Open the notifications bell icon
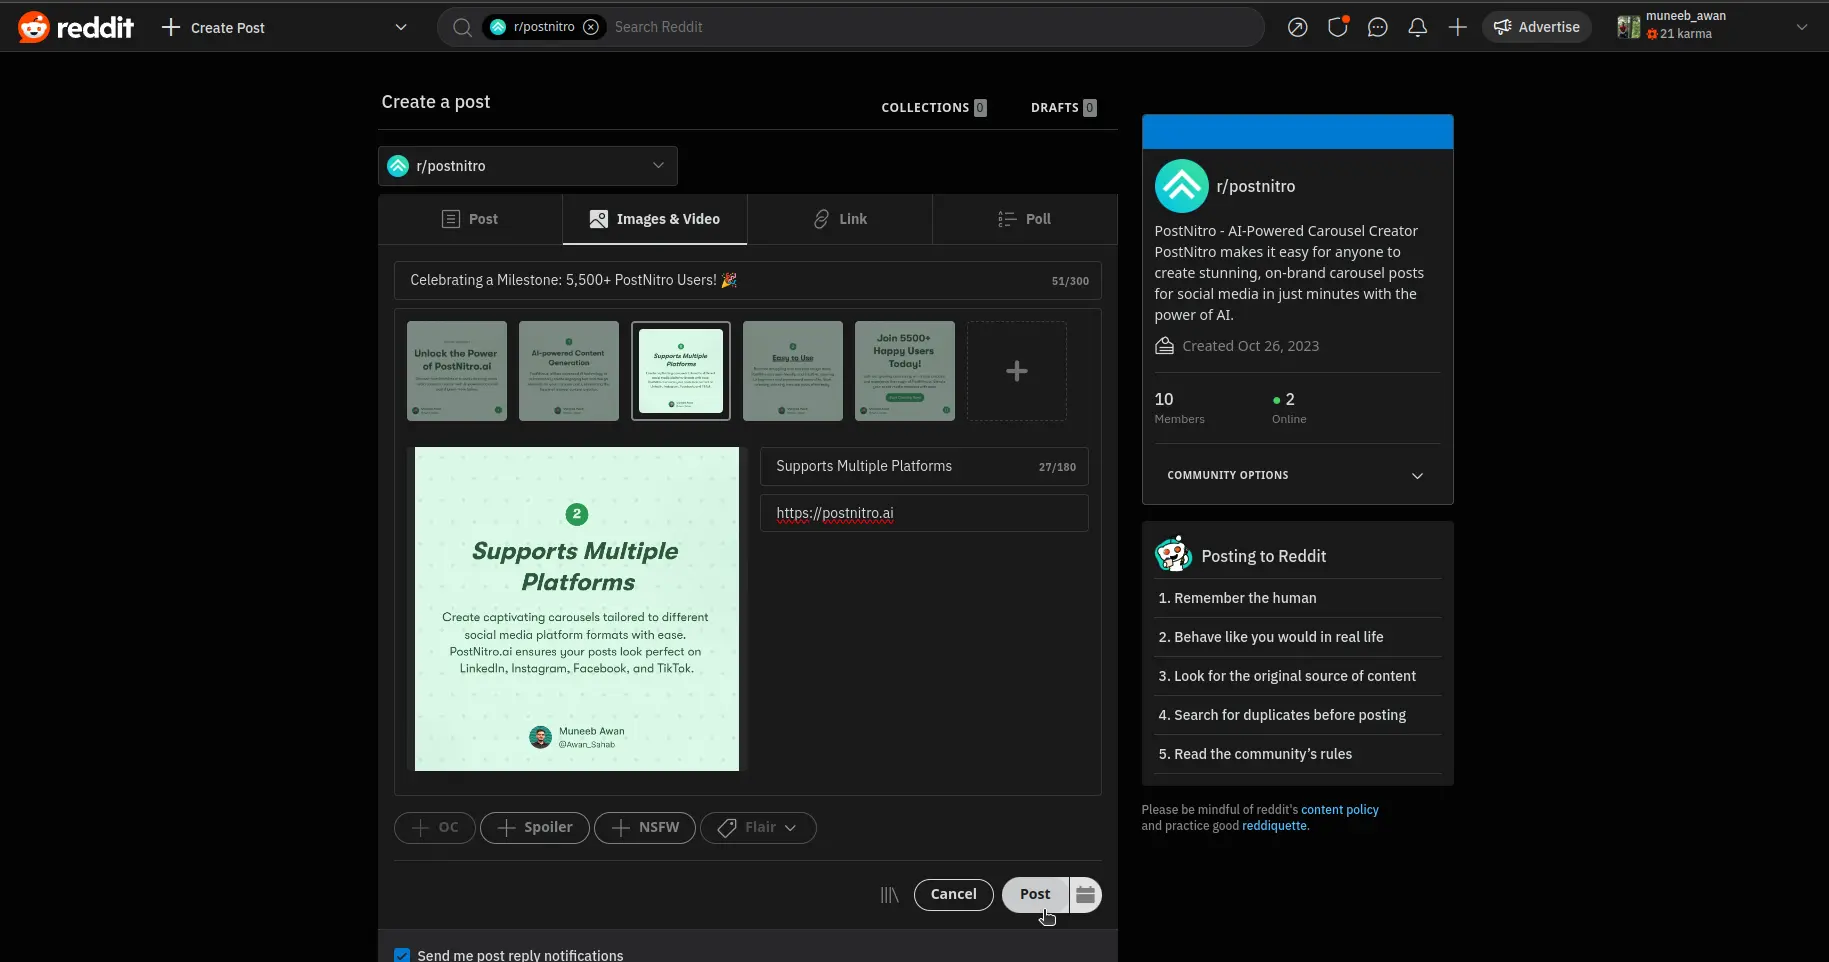The width and height of the screenshot is (1829, 962). point(1417,27)
